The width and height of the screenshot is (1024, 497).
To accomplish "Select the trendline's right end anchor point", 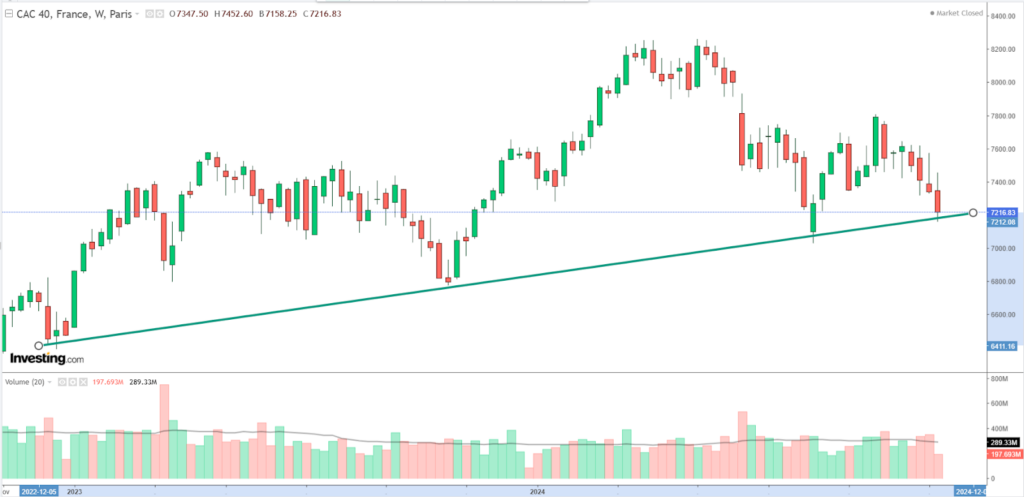I will click(973, 212).
